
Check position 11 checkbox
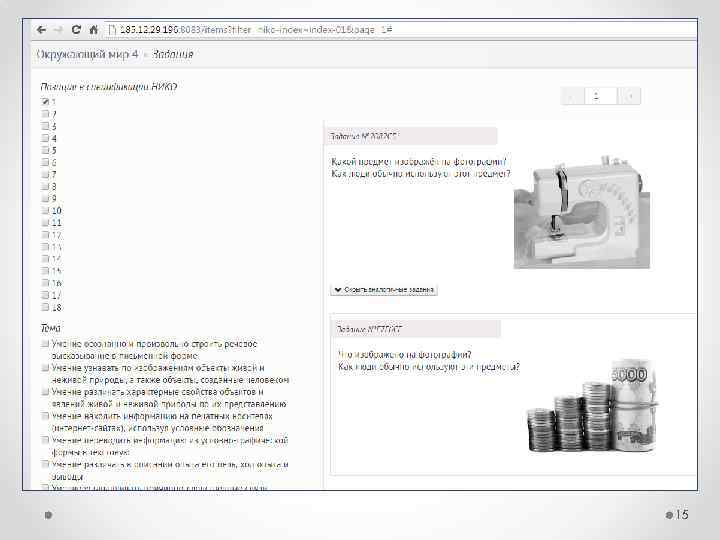click(x=45, y=222)
